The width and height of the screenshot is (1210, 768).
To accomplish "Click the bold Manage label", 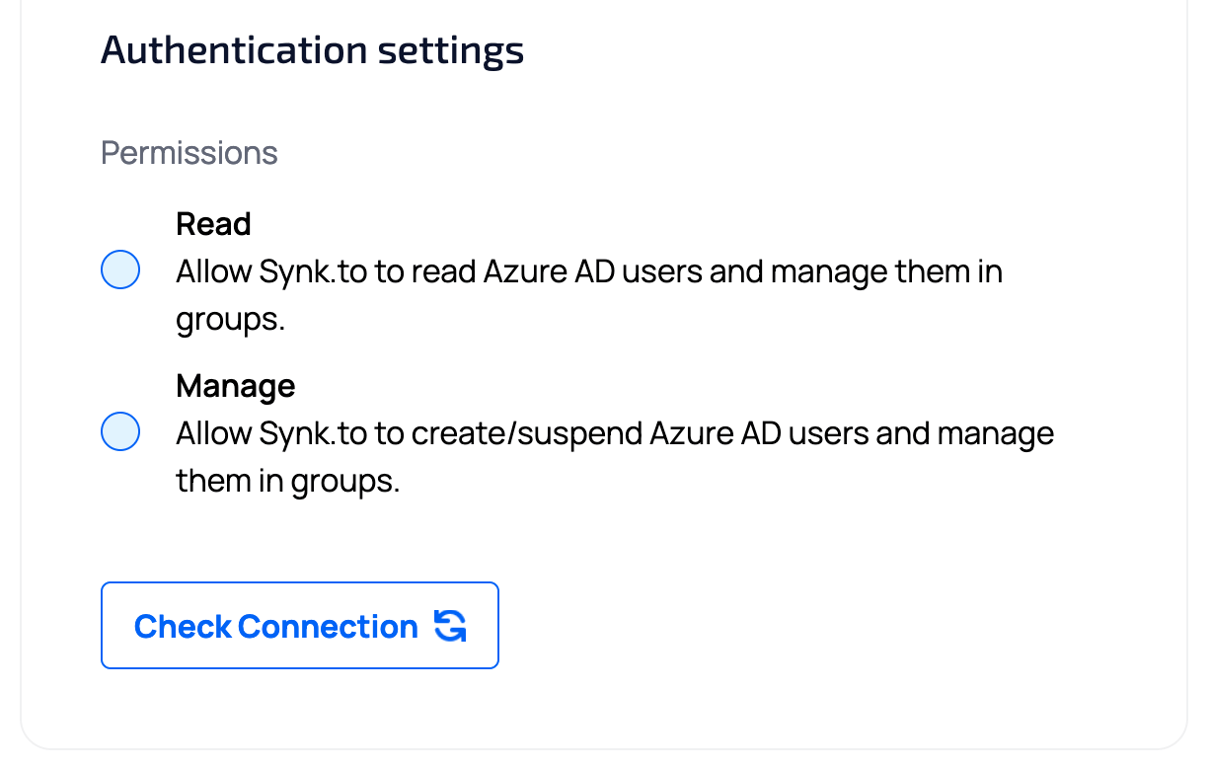I will coord(236,386).
